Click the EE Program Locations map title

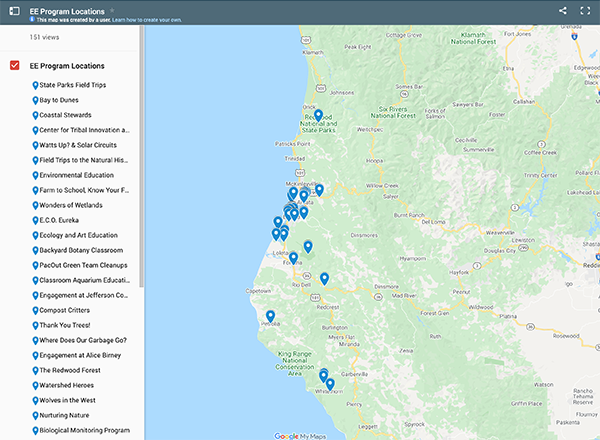click(67, 11)
